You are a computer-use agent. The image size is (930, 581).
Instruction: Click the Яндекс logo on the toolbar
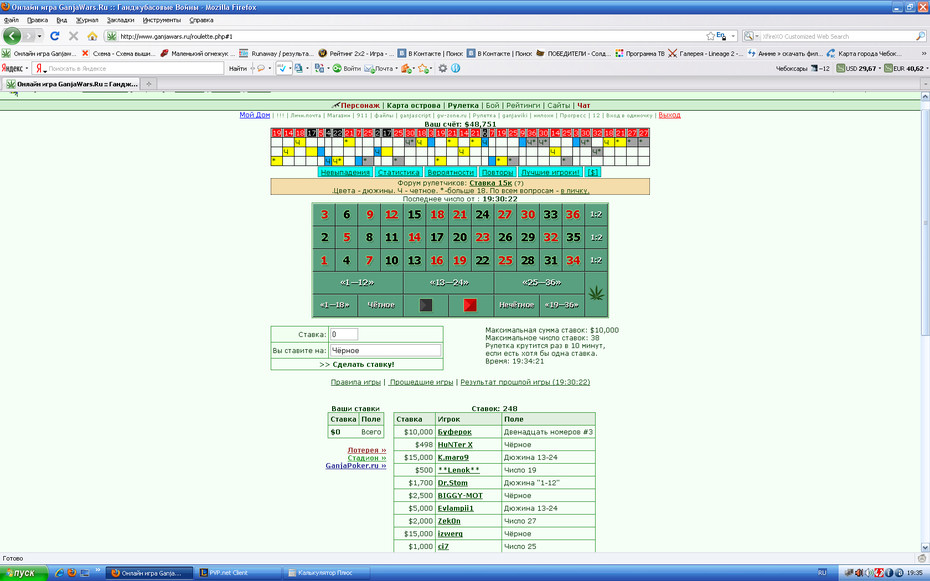[12, 68]
